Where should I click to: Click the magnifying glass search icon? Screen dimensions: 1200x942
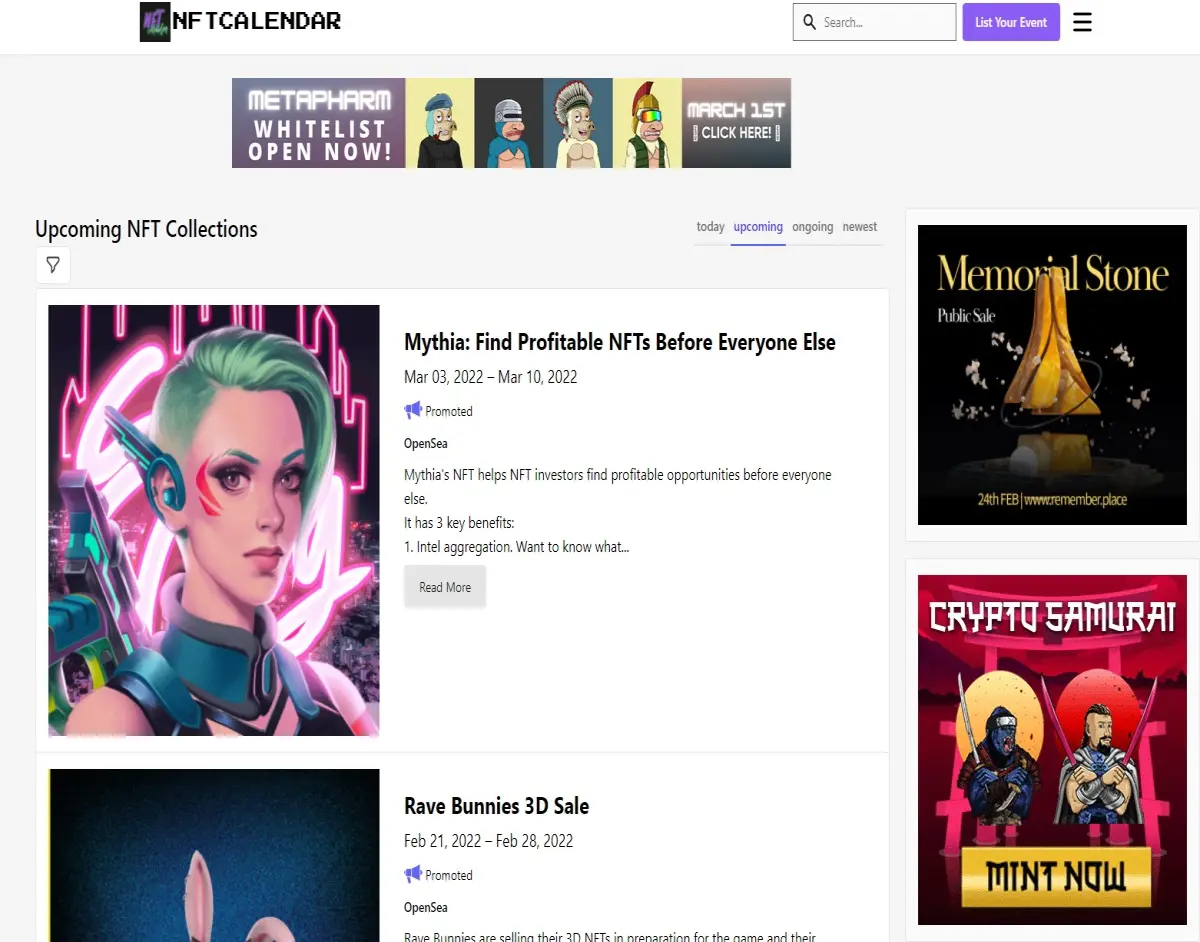point(809,22)
